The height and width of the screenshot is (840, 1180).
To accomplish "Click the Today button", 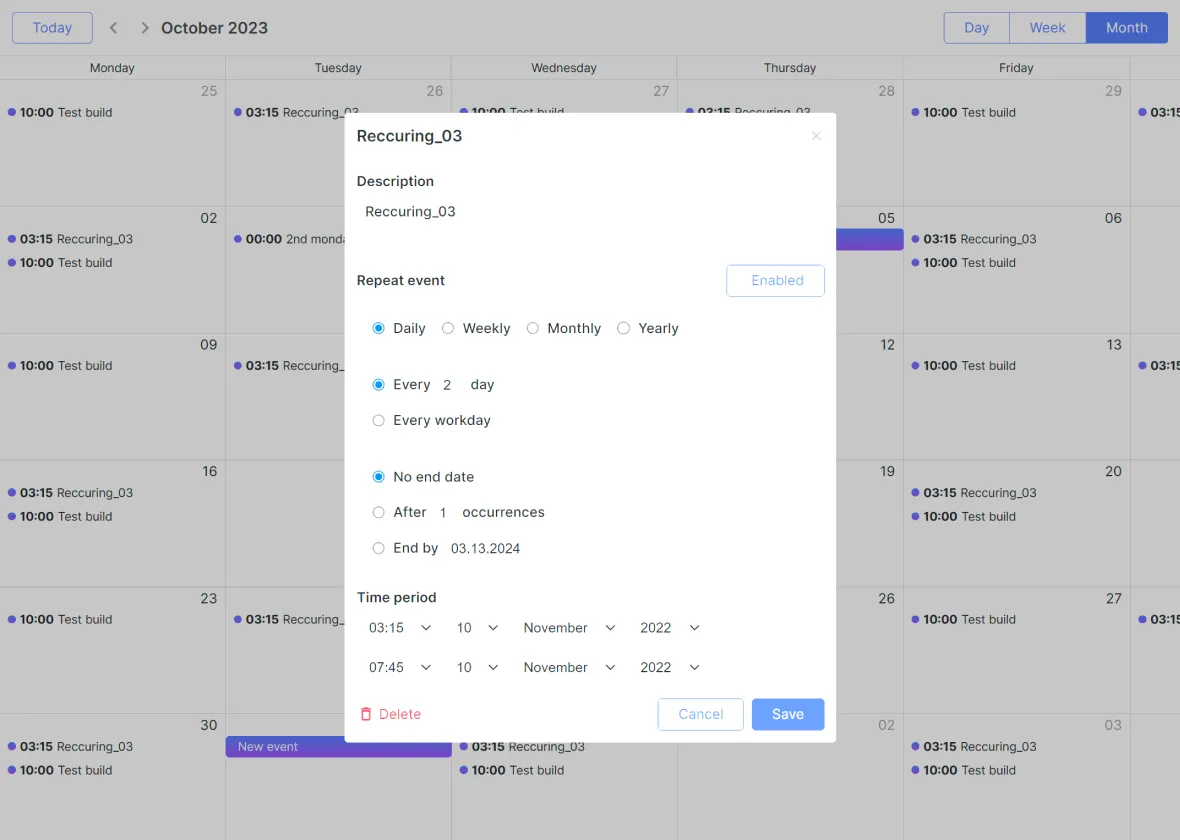I will tap(52, 28).
